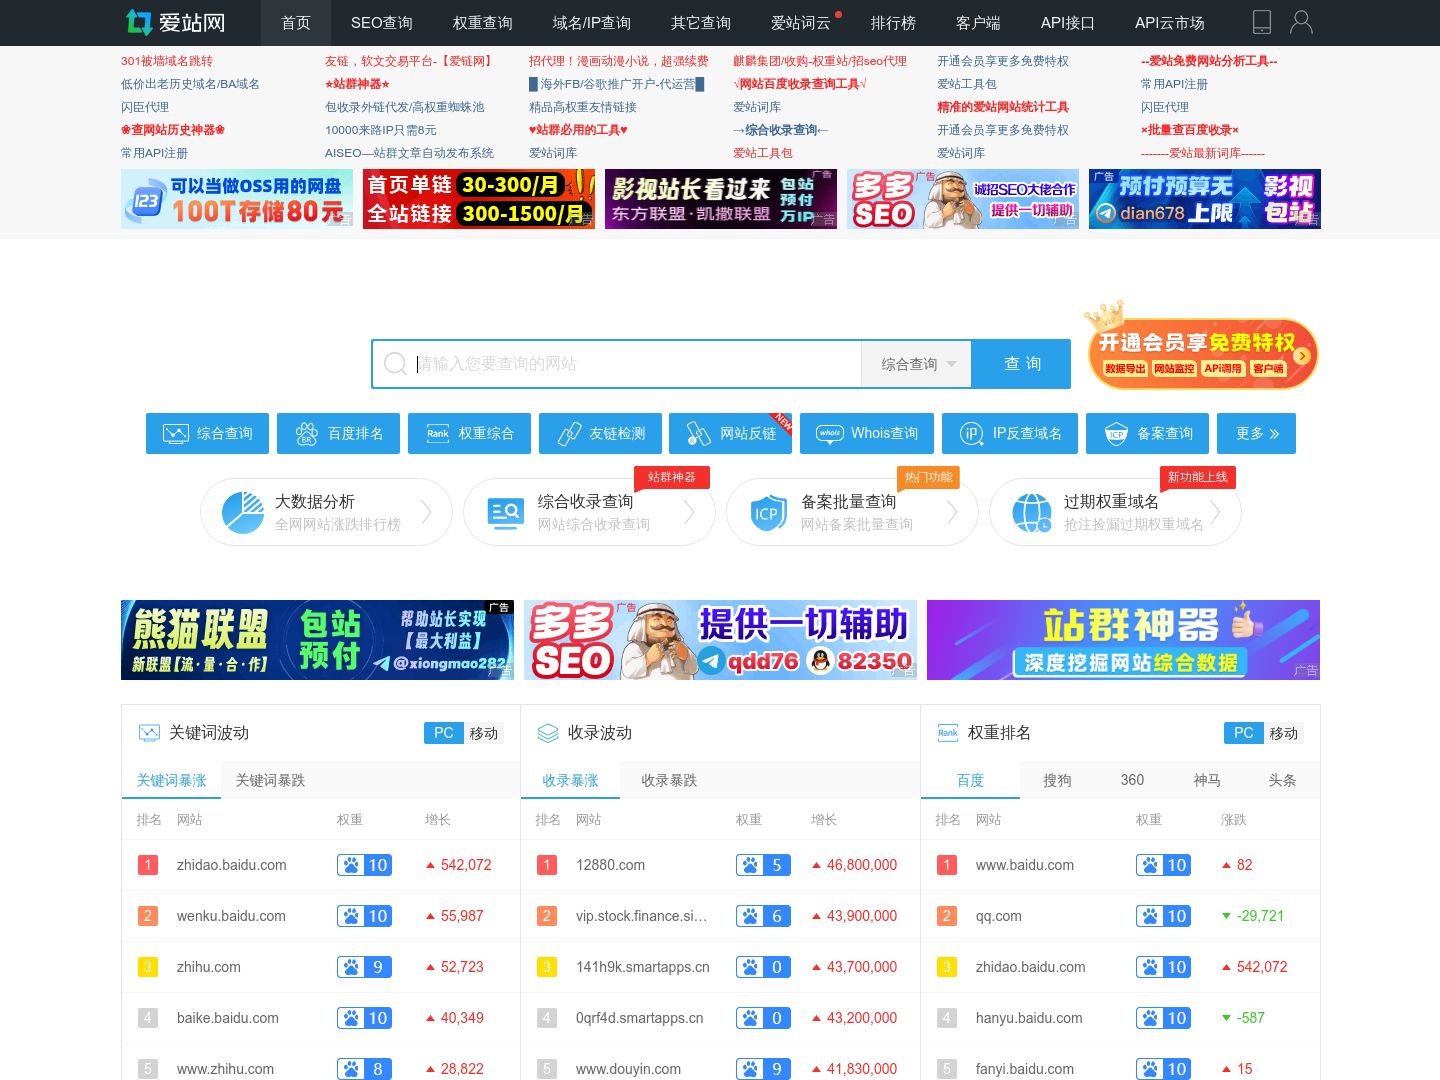Expand 过期权重域名 card chevron
The height and width of the screenshot is (1080, 1440).
click(1215, 512)
